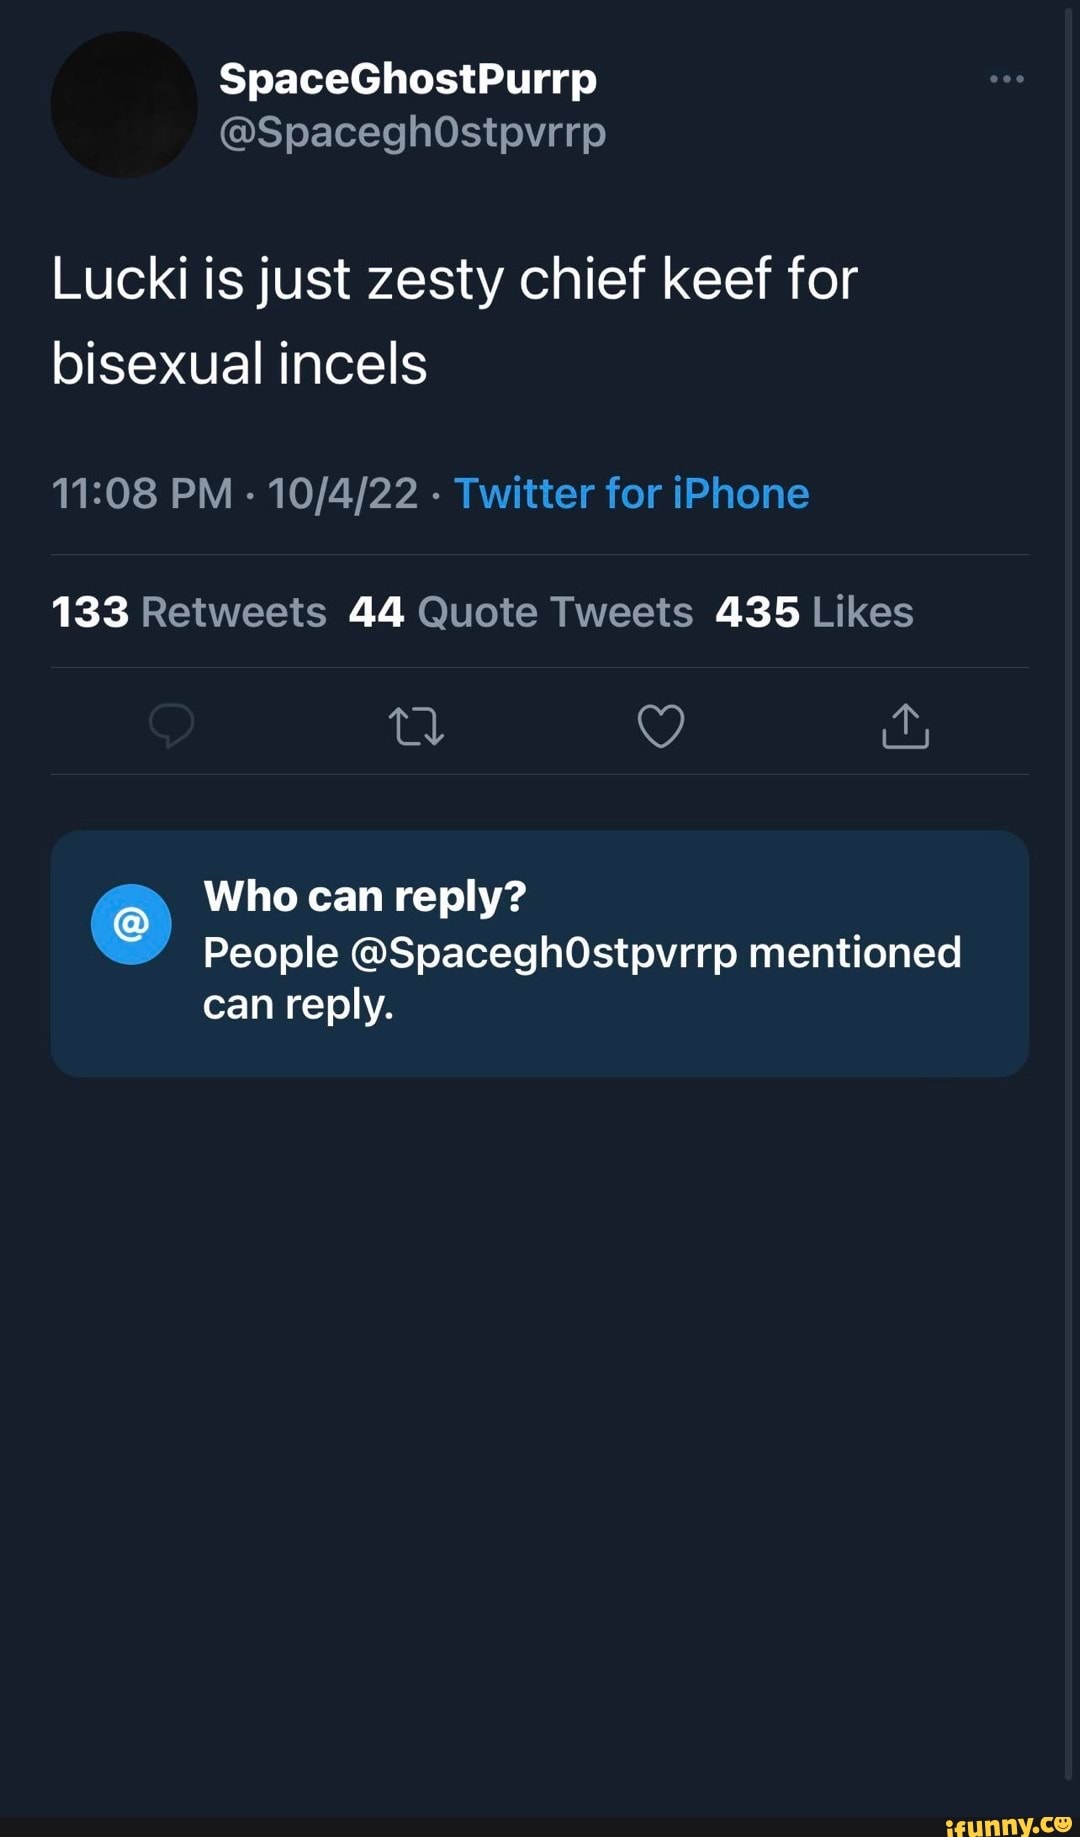Open the three-dot more options menu
Image resolution: width=1080 pixels, height=1837 pixels.
pos(1006,79)
